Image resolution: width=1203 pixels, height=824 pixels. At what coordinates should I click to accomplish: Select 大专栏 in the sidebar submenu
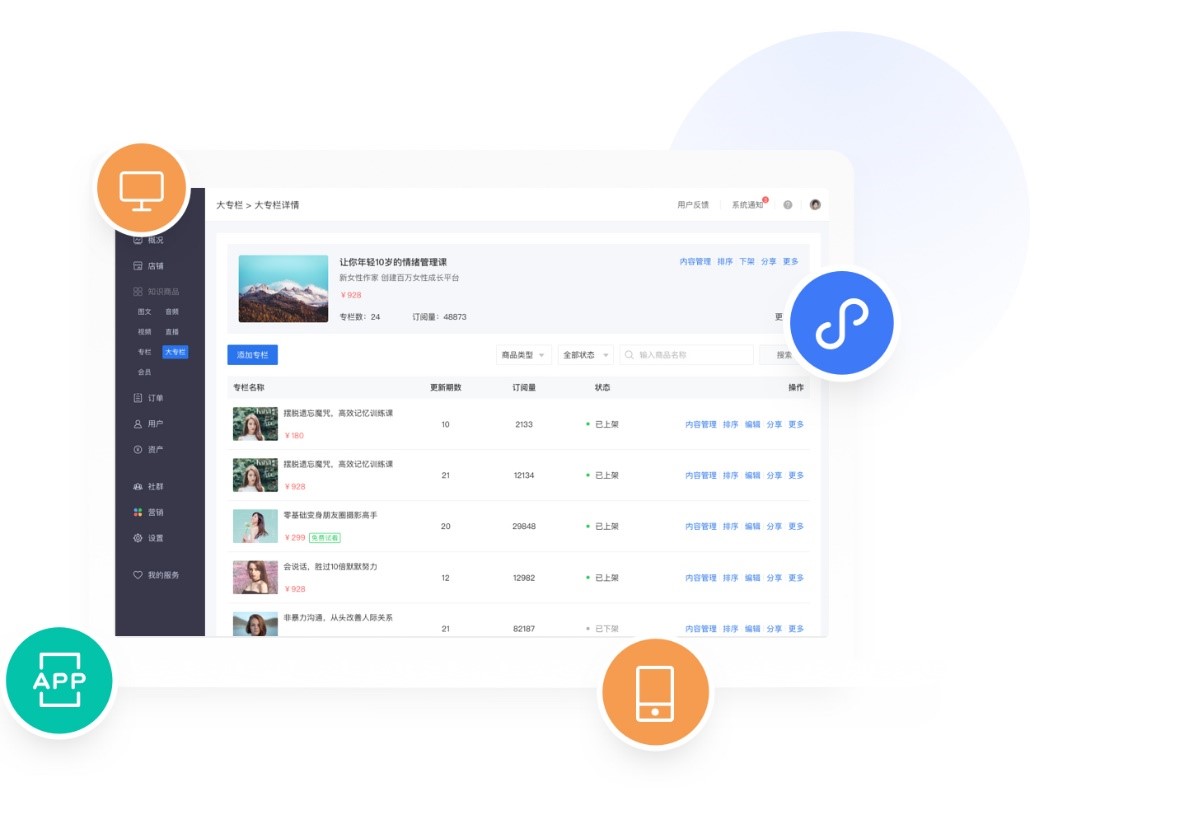(175, 352)
